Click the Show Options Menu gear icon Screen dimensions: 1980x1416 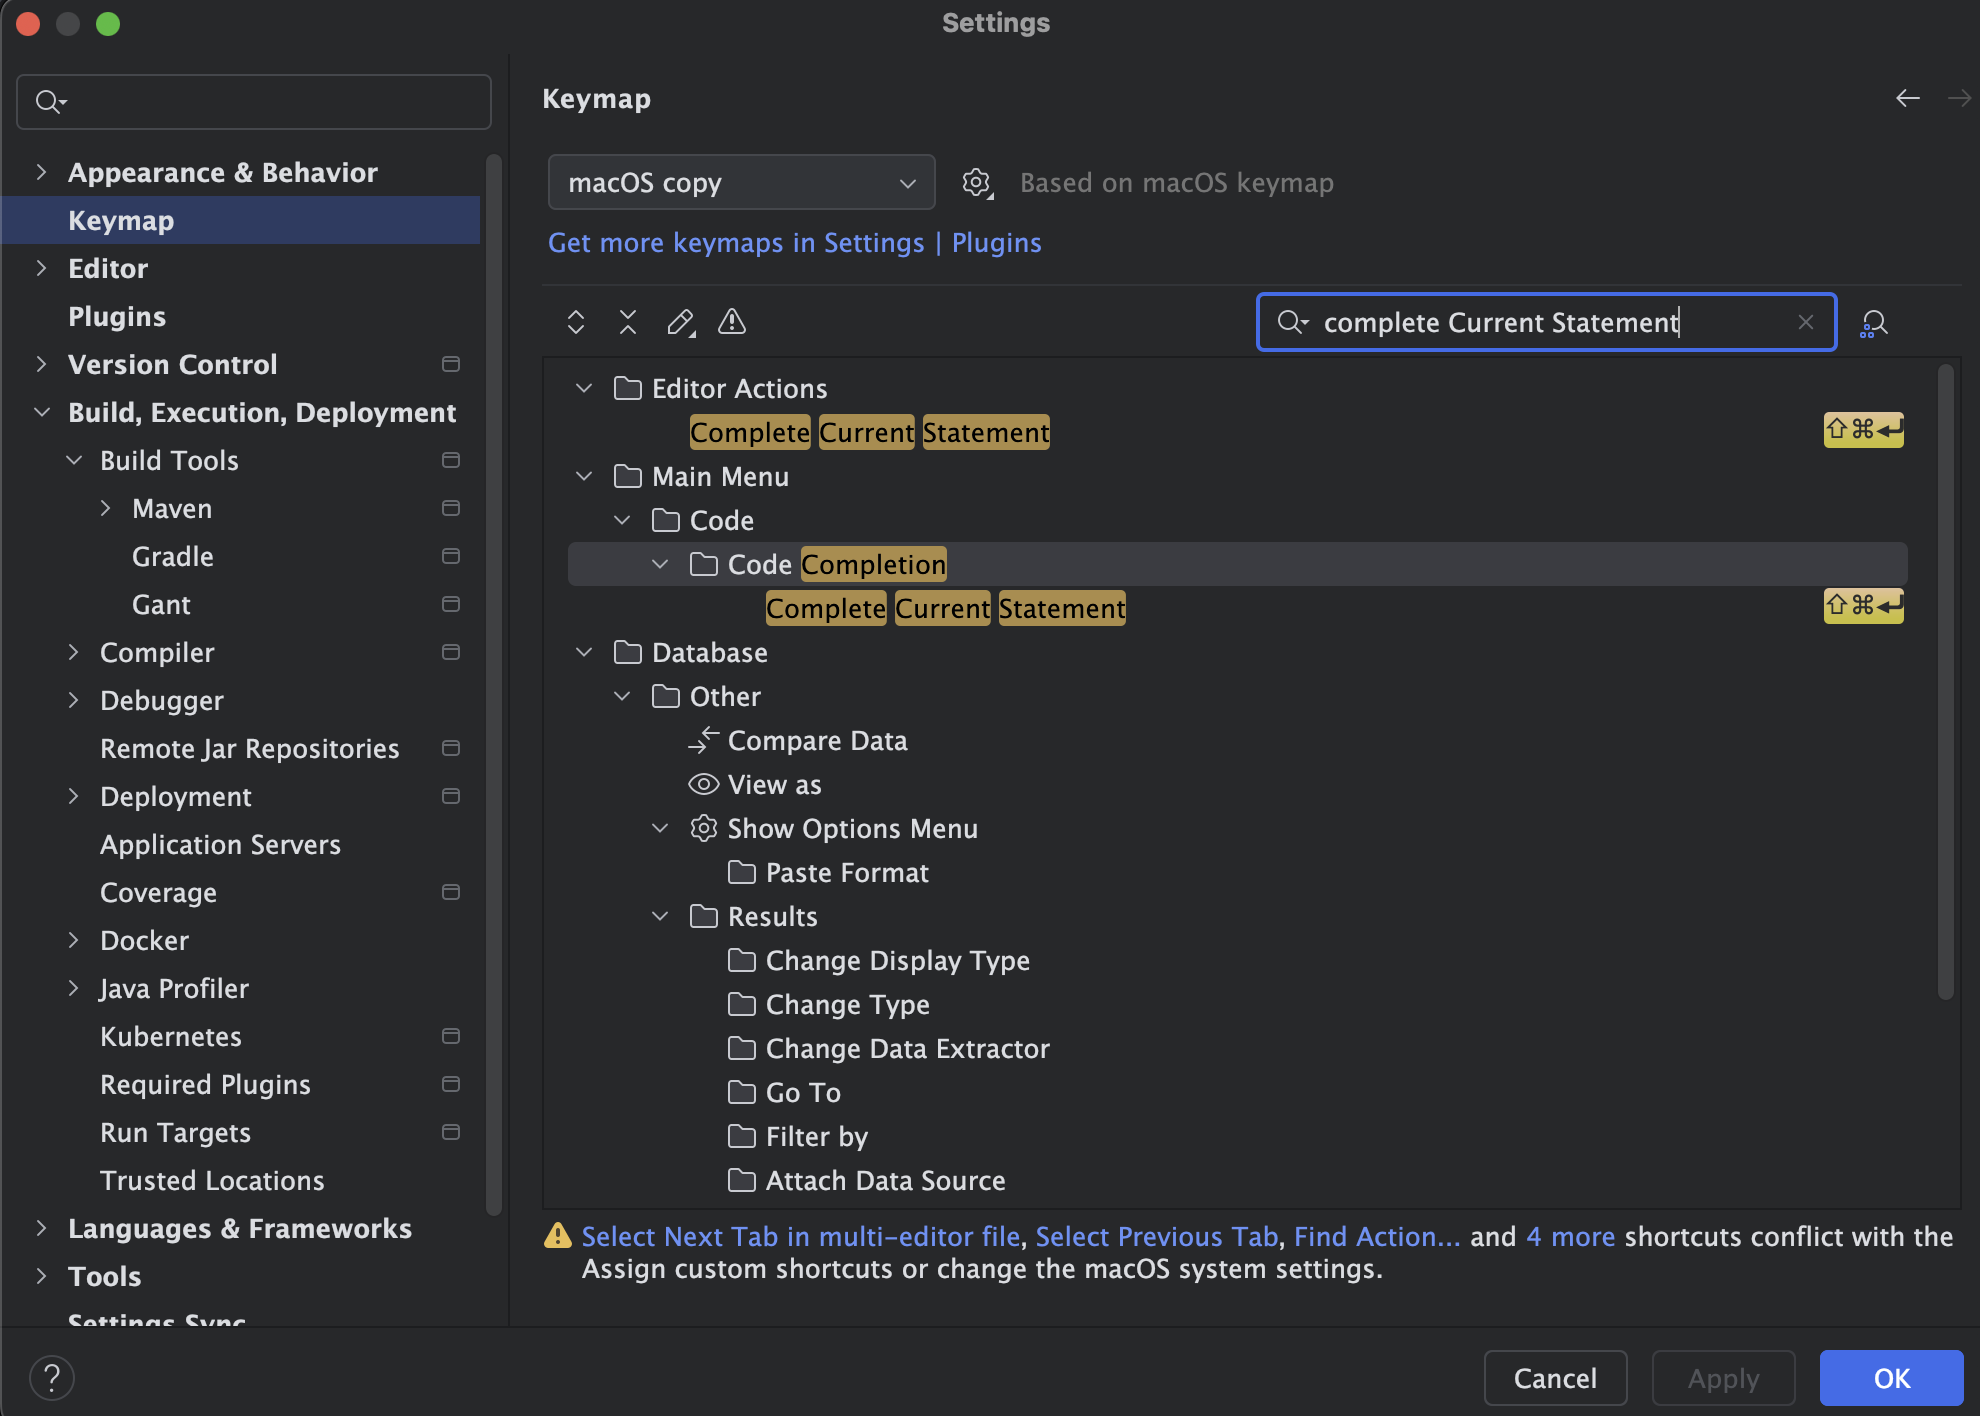pos(704,828)
